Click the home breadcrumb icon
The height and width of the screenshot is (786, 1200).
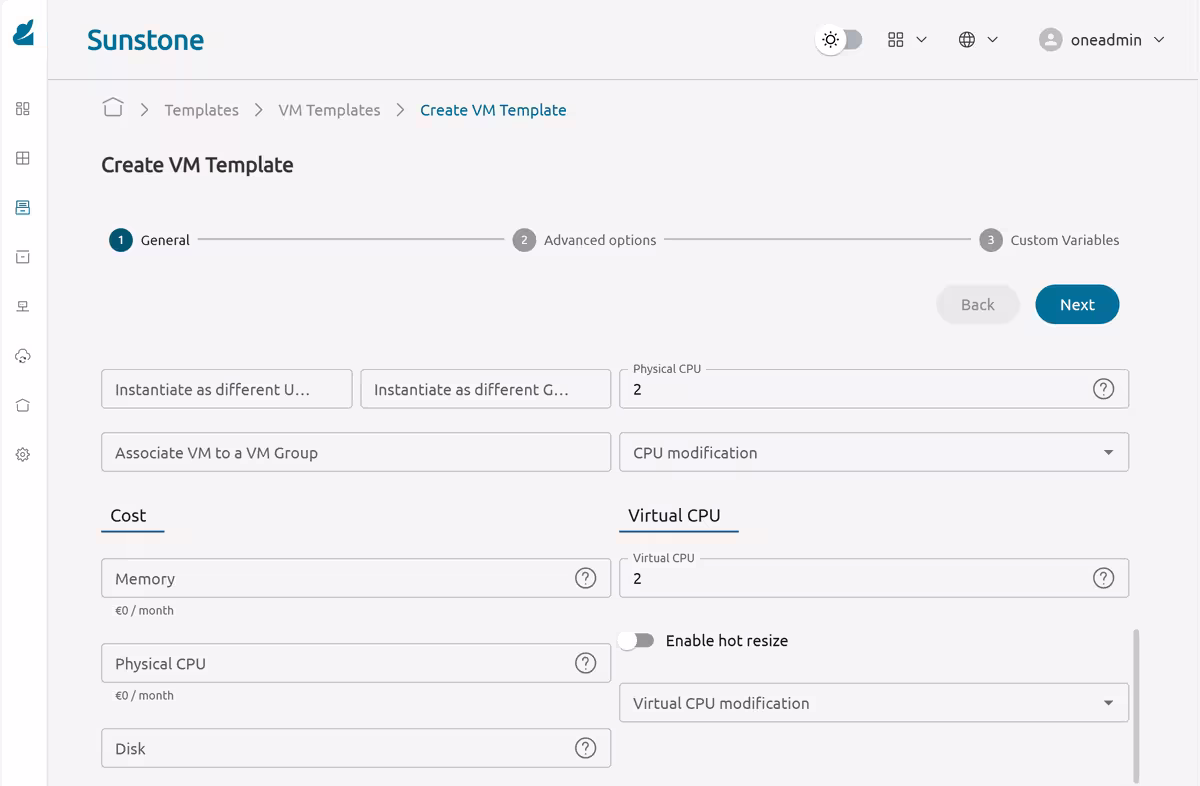coord(113,108)
